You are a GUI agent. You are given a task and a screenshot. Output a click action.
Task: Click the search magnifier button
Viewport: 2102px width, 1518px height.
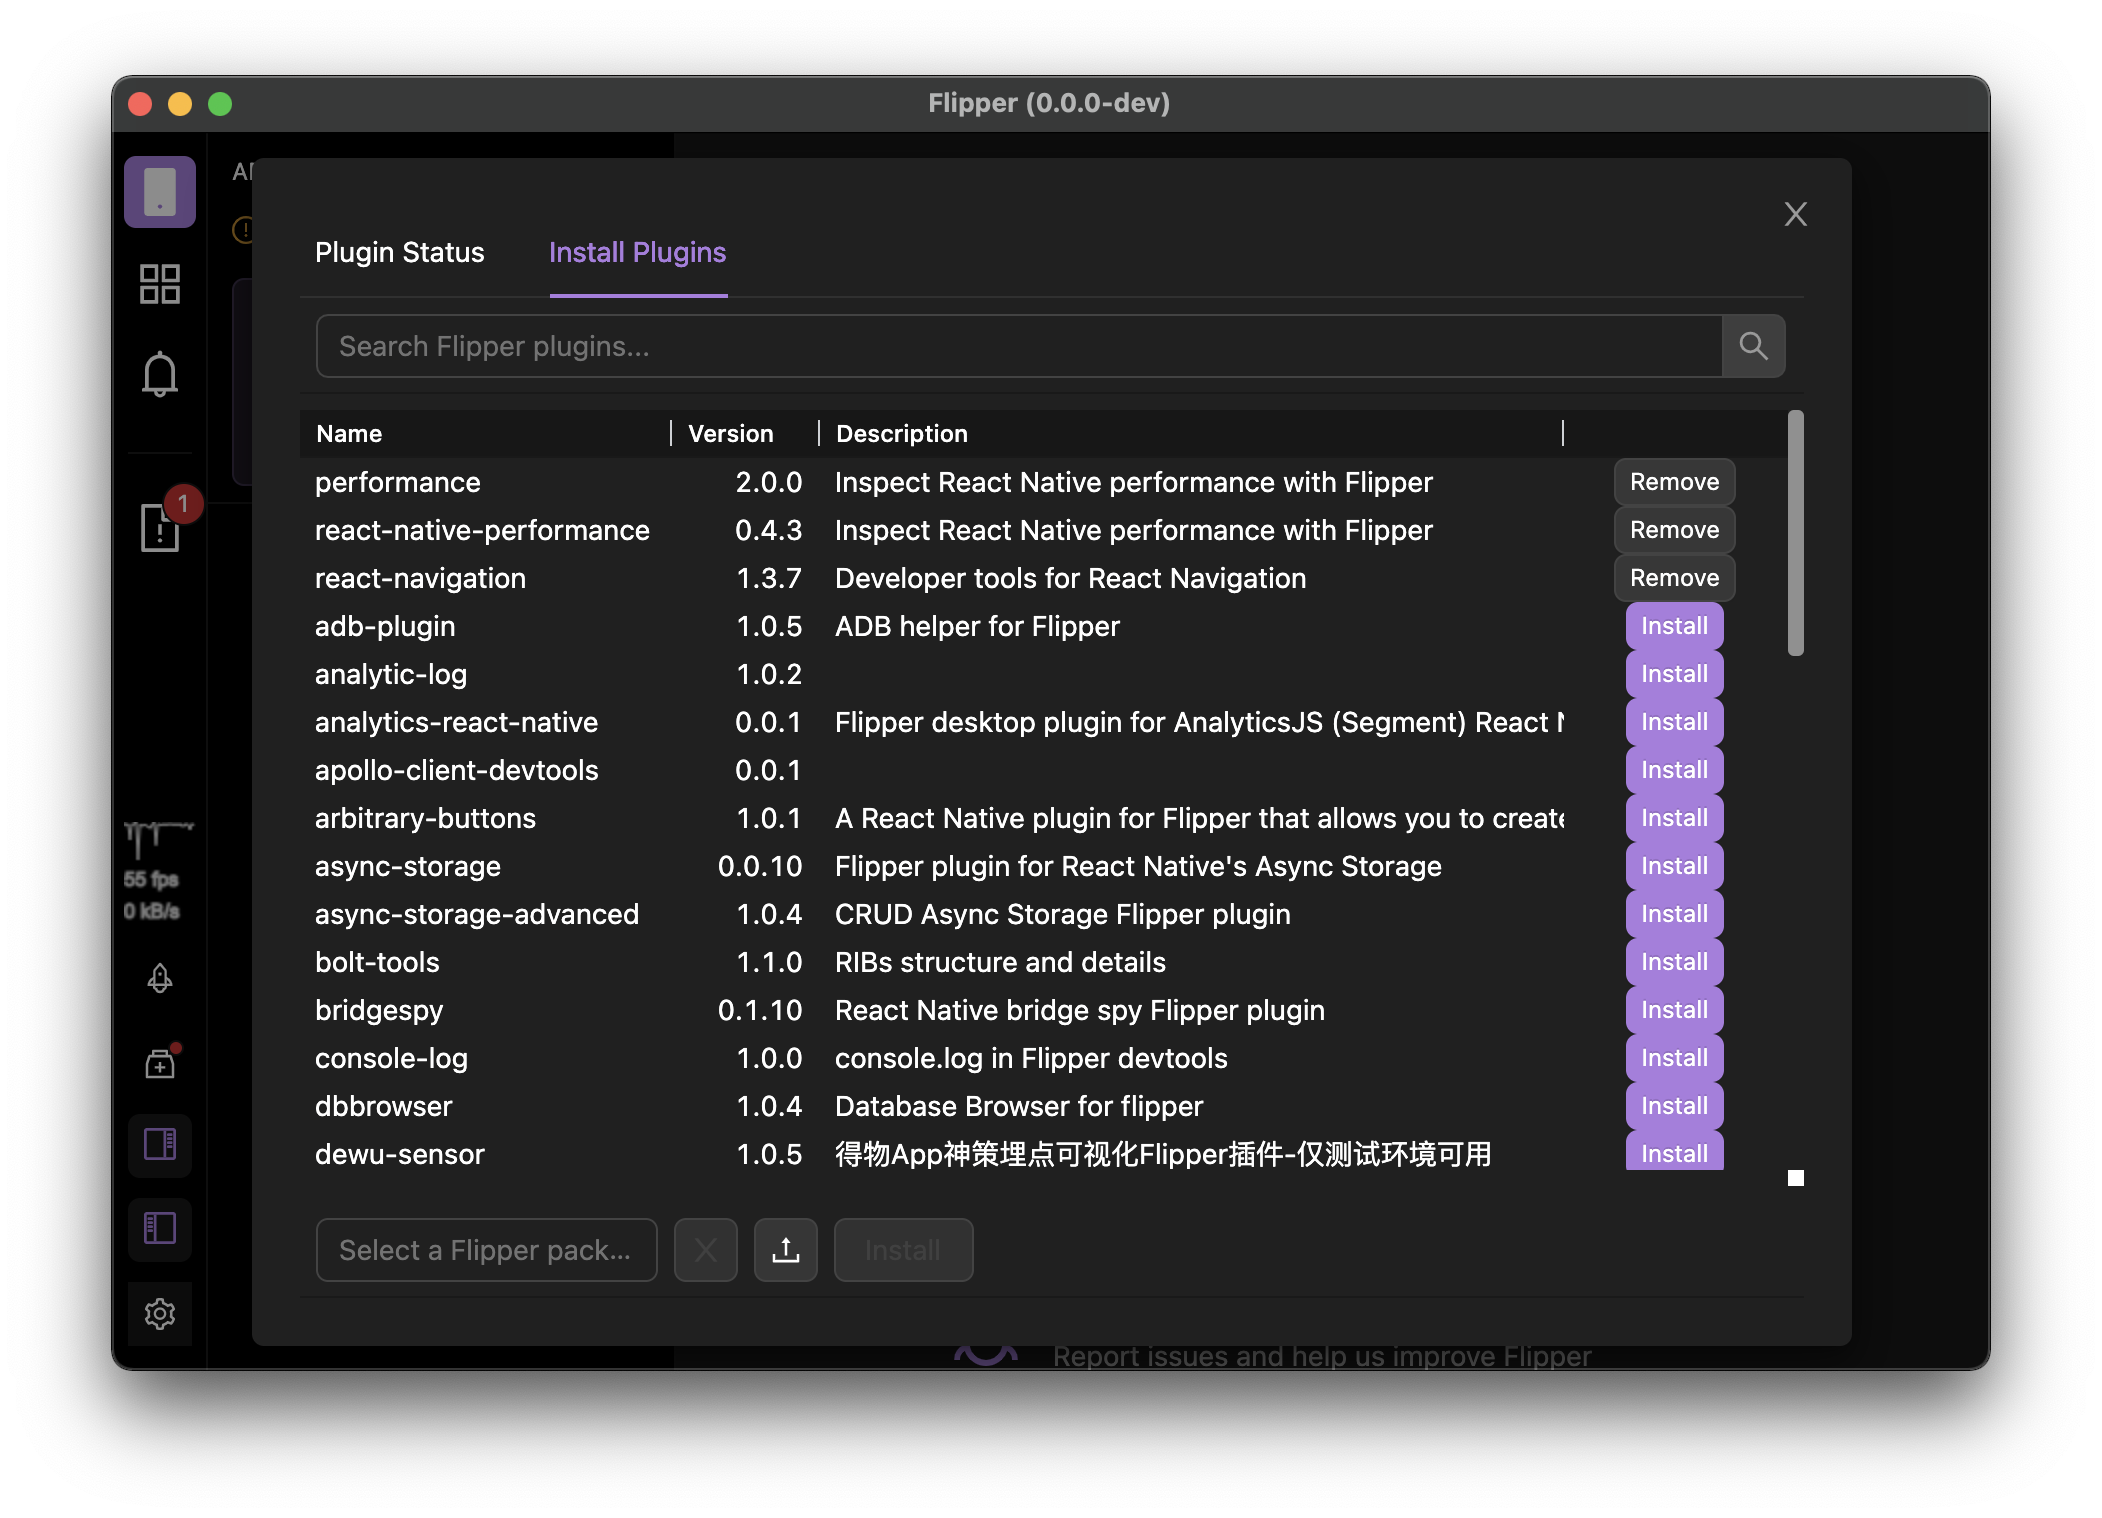tap(1753, 346)
